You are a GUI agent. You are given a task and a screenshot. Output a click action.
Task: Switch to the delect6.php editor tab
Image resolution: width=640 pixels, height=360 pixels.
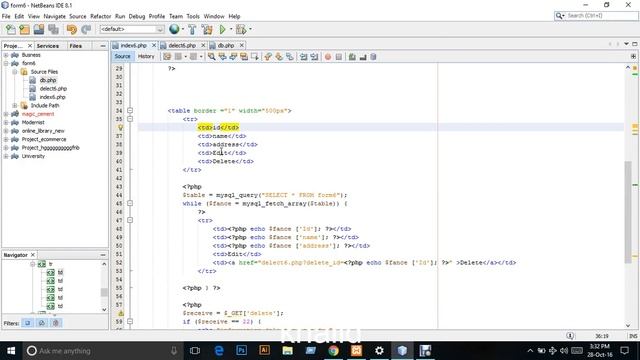182,45
